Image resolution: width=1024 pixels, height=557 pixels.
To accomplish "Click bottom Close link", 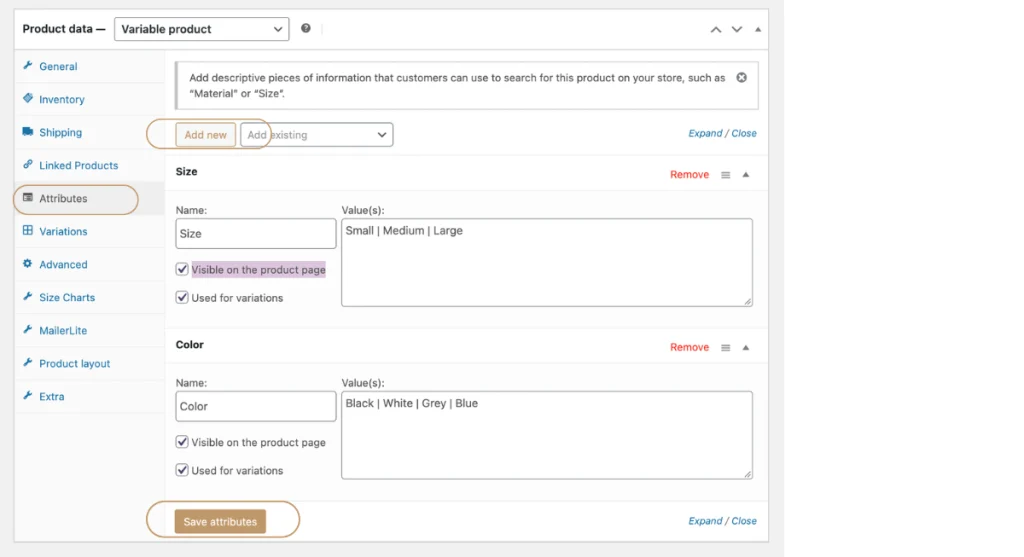I will tap(744, 520).
